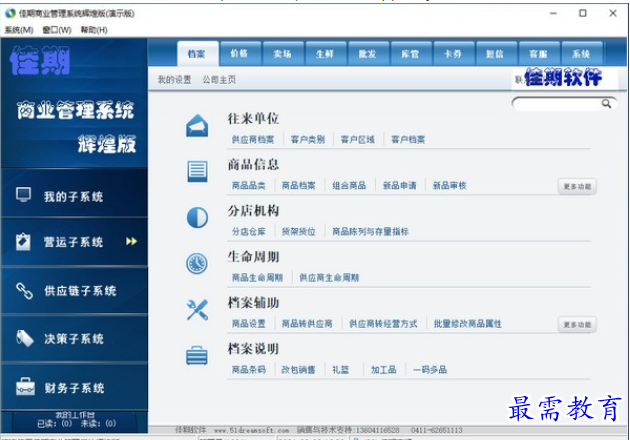Click the search magnifier icon
The height and width of the screenshot is (440, 630).
606,104
